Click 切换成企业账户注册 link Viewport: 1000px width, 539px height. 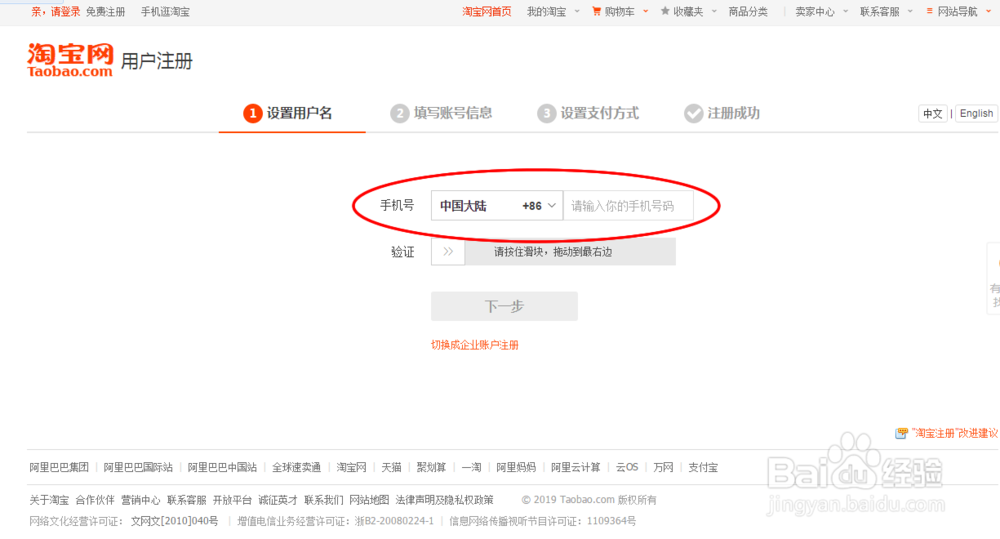coord(474,345)
